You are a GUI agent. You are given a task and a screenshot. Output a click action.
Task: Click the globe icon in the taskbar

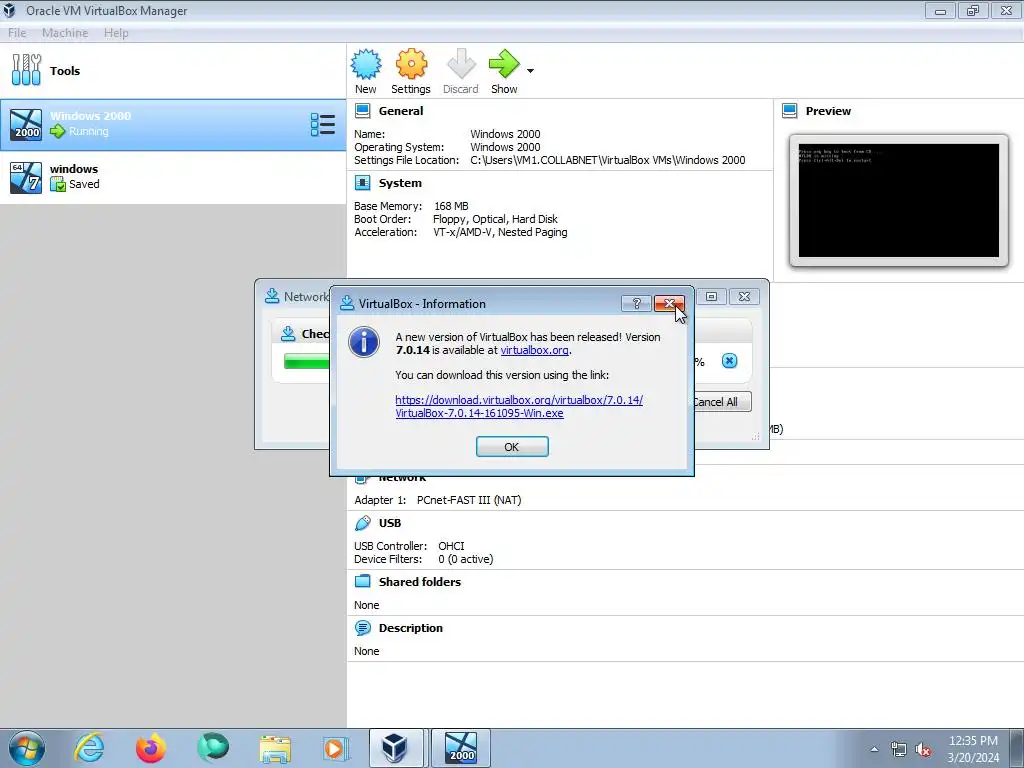point(213,748)
